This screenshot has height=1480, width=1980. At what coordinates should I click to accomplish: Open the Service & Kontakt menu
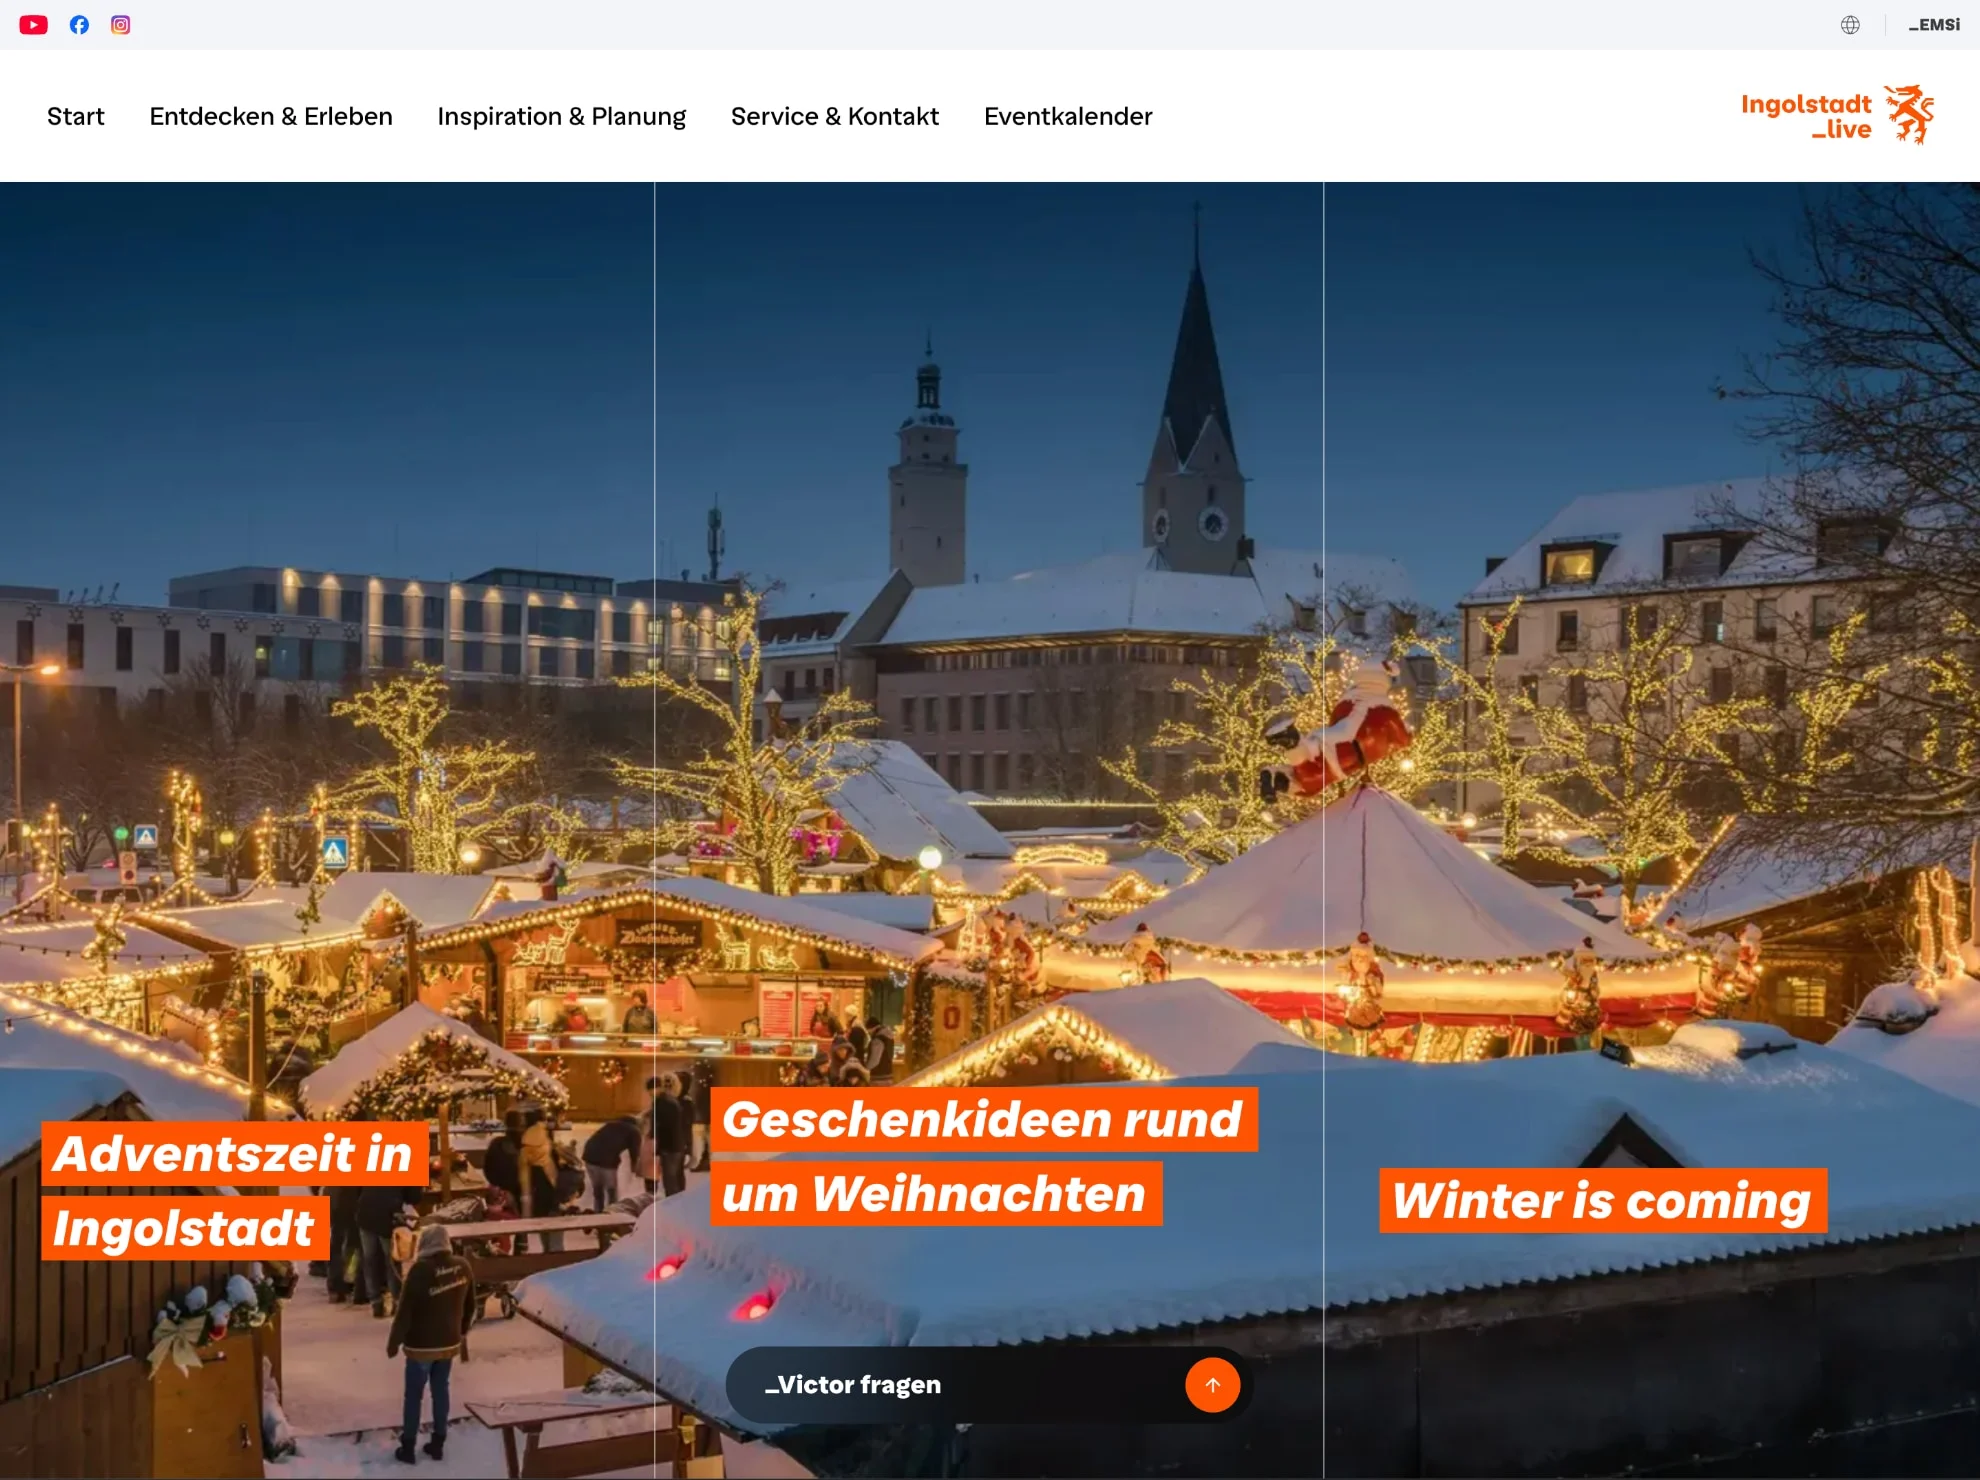[835, 116]
